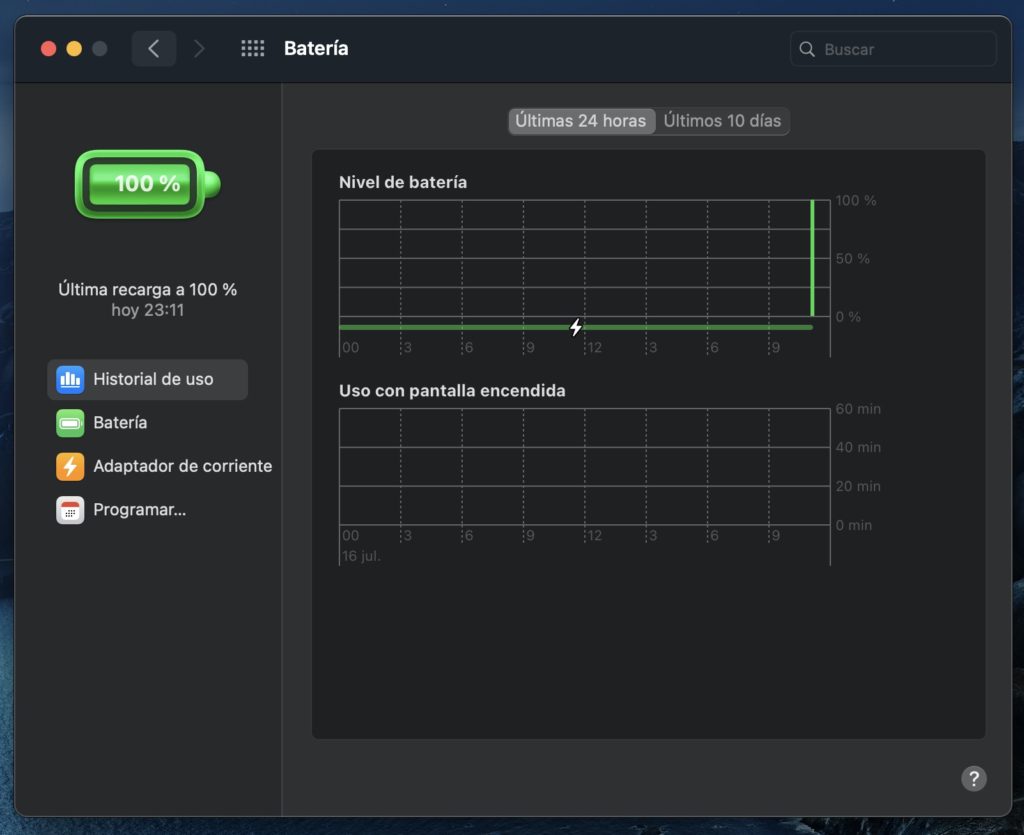Click the forward chevron navigation button
The width and height of the screenshot is (1024, 835).
coord(198,48)
